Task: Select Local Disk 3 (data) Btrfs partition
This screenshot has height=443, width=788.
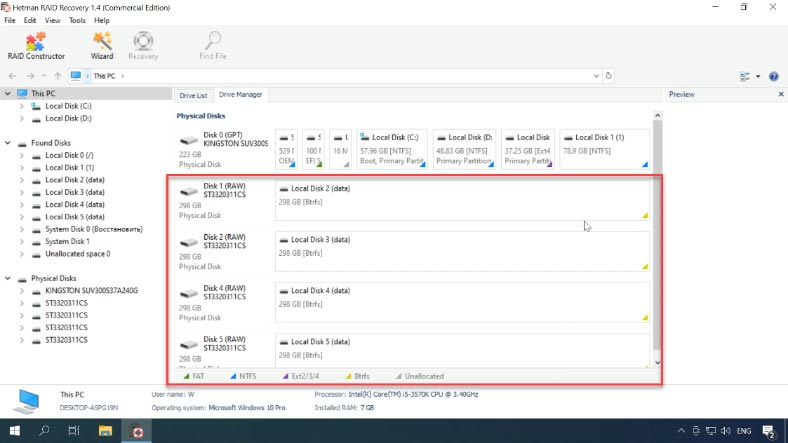Action: click(x=462, y=251)
